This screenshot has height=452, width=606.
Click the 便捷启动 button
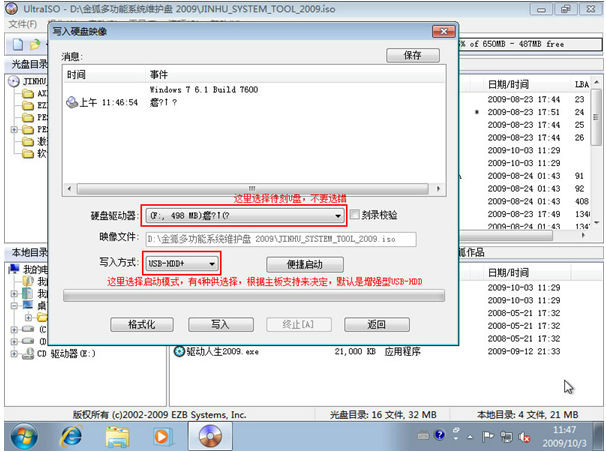click(x=306, y=264)
